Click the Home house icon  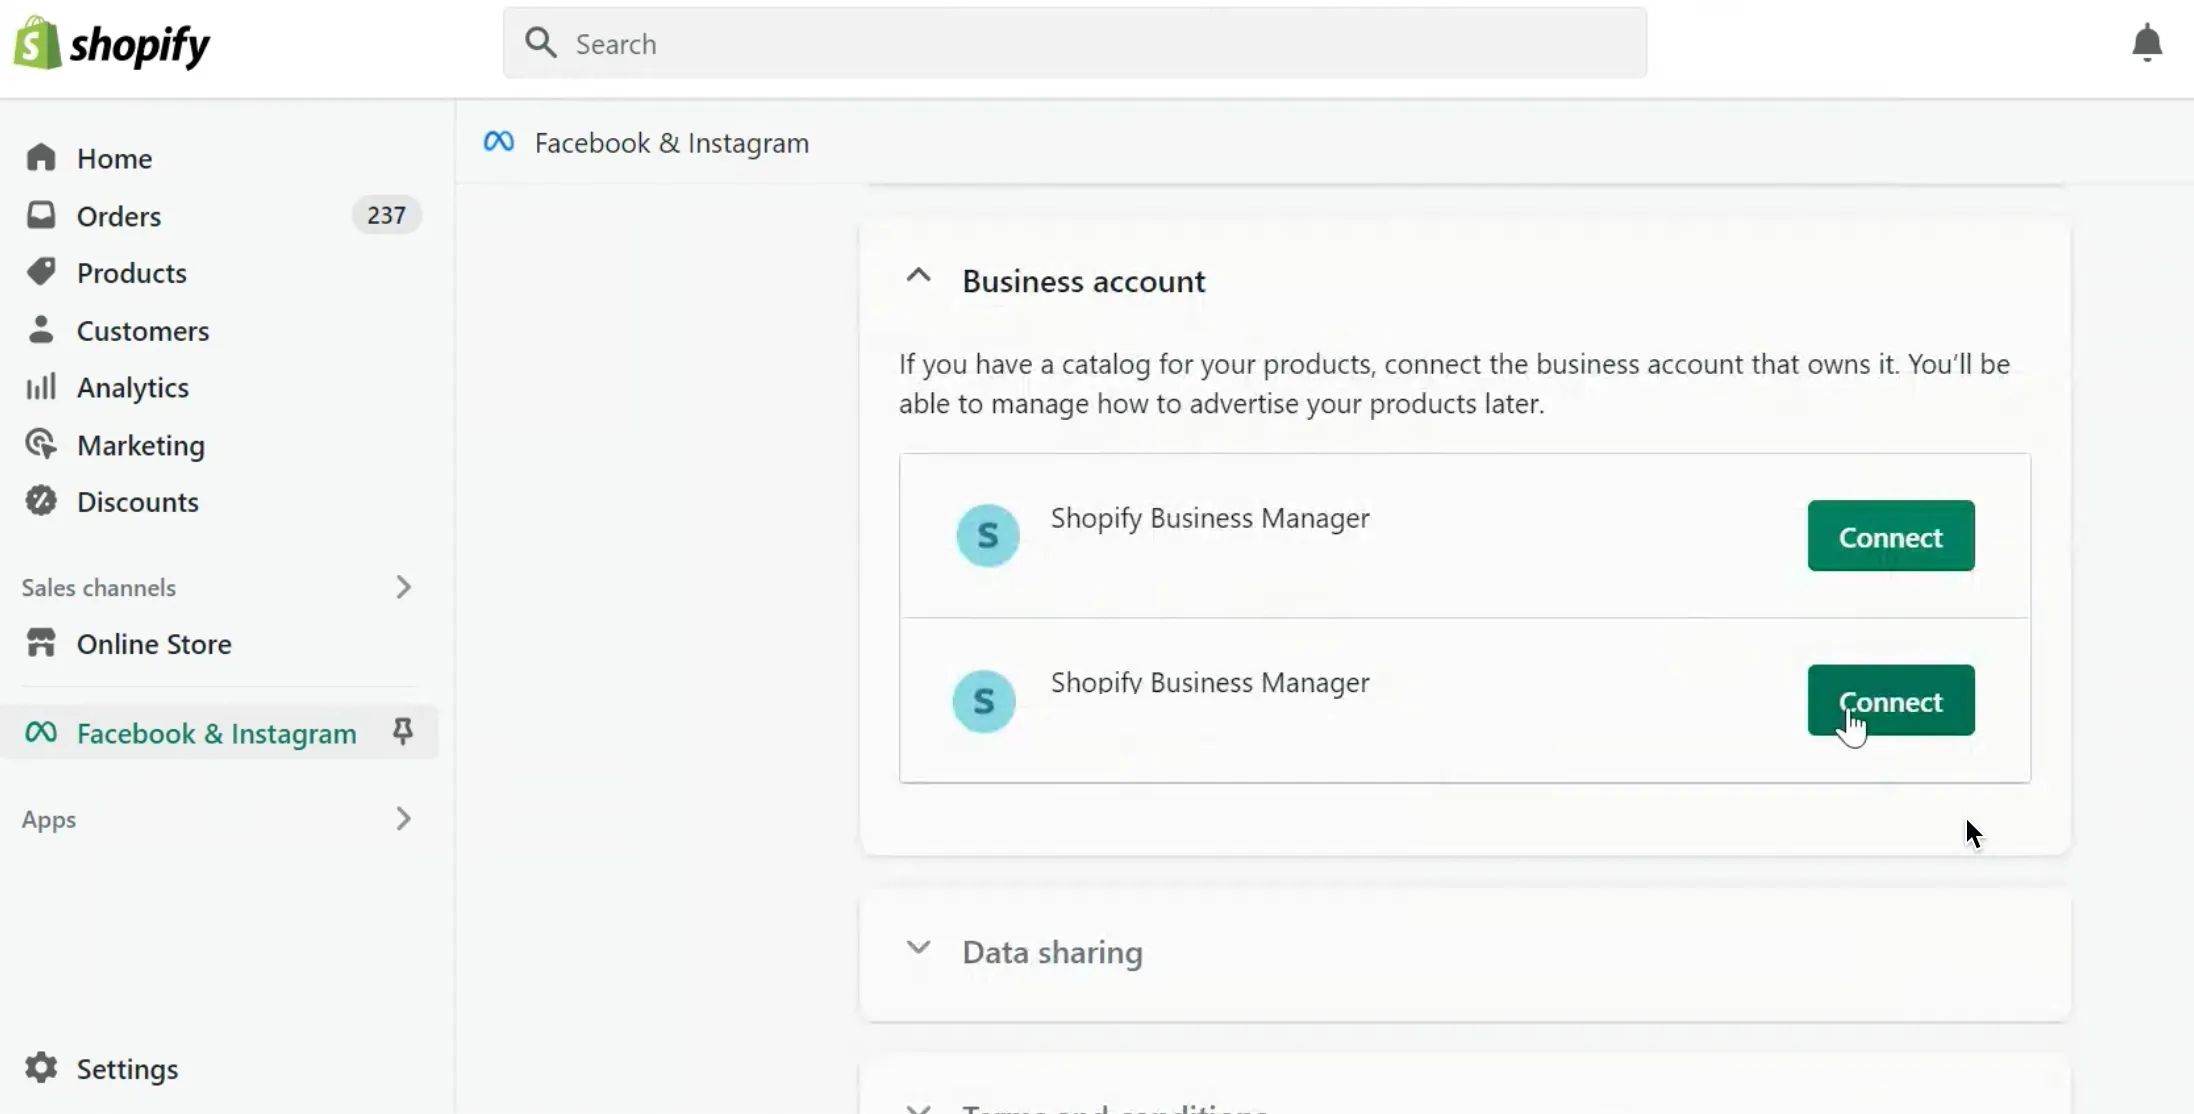point(41,158)
